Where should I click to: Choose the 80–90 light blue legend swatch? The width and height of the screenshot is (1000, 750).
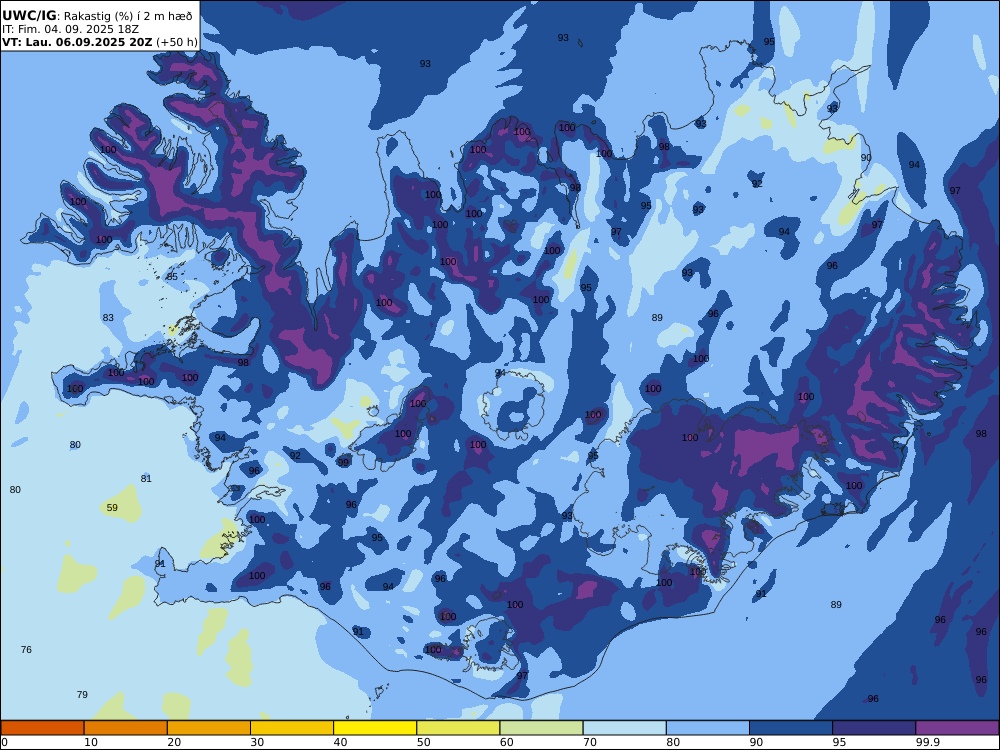(708, 728)
